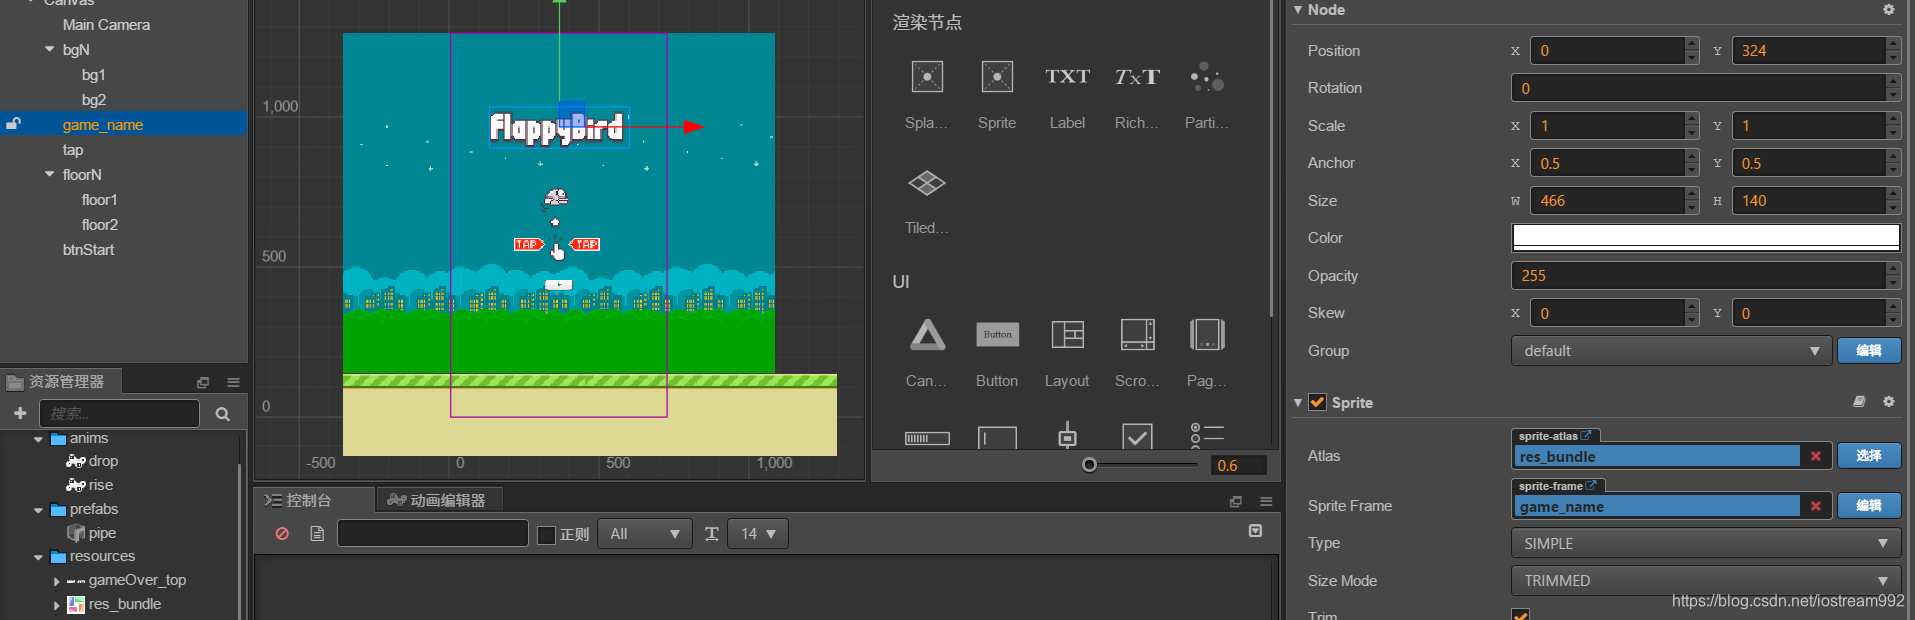This screenshot has width=1915, height=620.
Task: Remove the res_bundle atlas reference
Action: point(1816,456)
